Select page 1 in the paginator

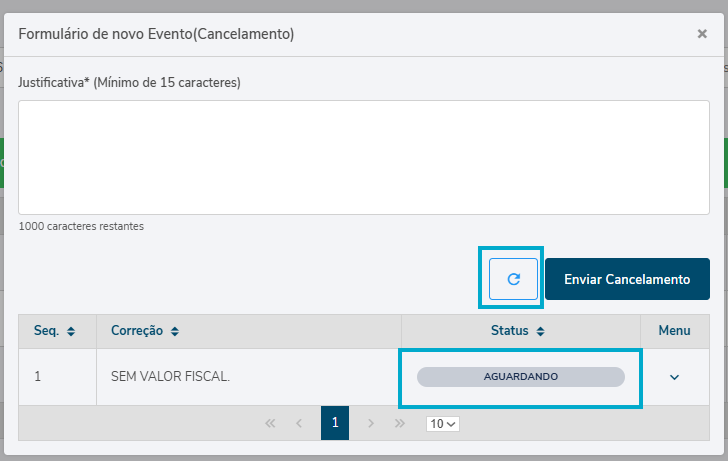coord(335,423)
